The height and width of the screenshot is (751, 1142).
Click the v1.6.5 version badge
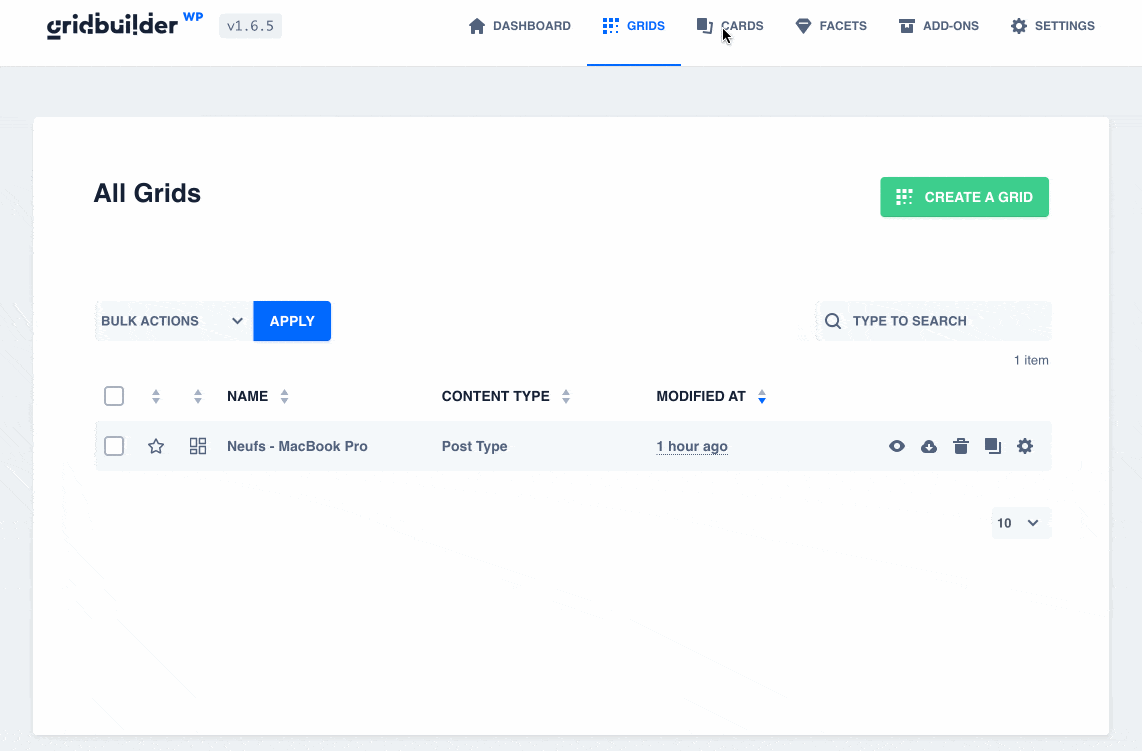coord(251,26)
